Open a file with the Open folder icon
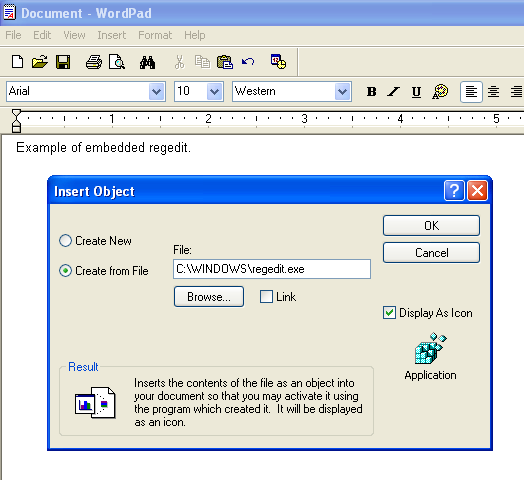 coord(39,62)
